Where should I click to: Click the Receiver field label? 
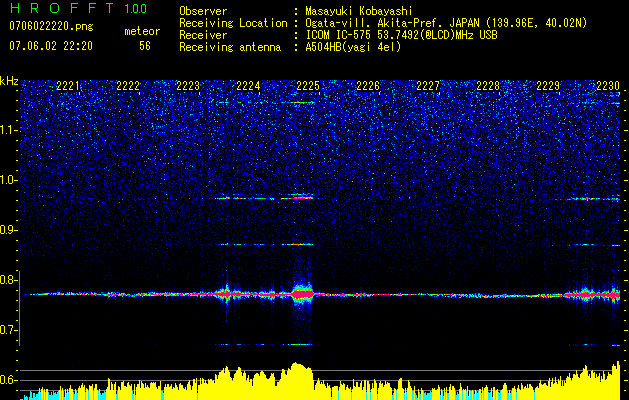[203, 36]
